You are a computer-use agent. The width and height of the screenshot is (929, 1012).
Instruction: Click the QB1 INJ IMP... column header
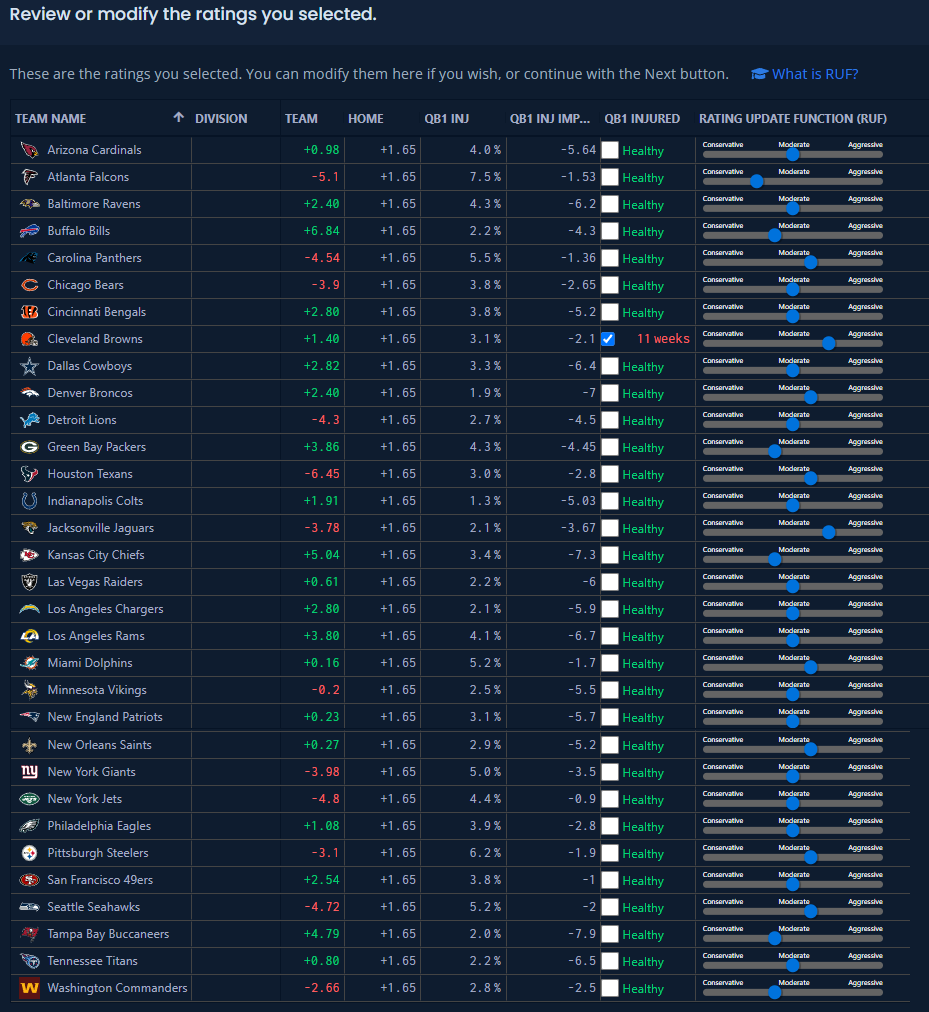click(x=549, y=119)
